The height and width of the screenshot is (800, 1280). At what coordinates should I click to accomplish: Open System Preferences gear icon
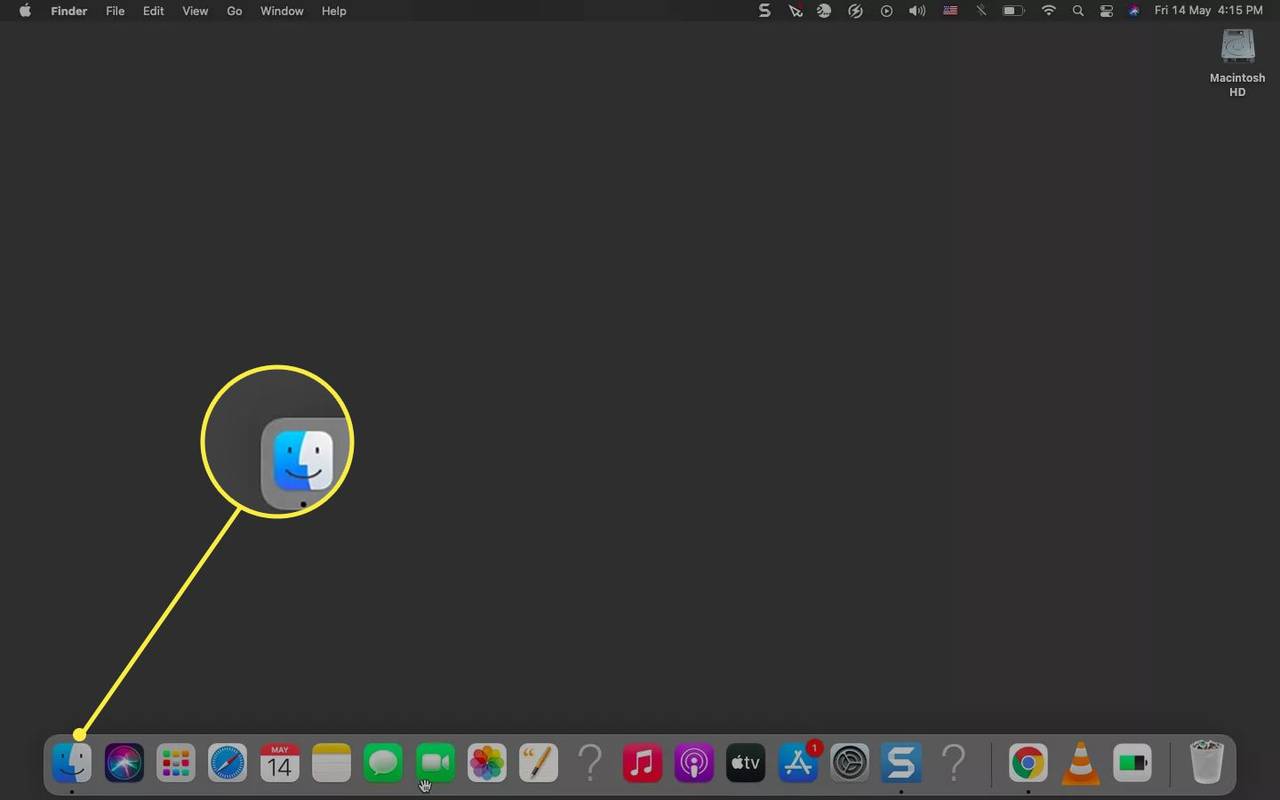850,764
